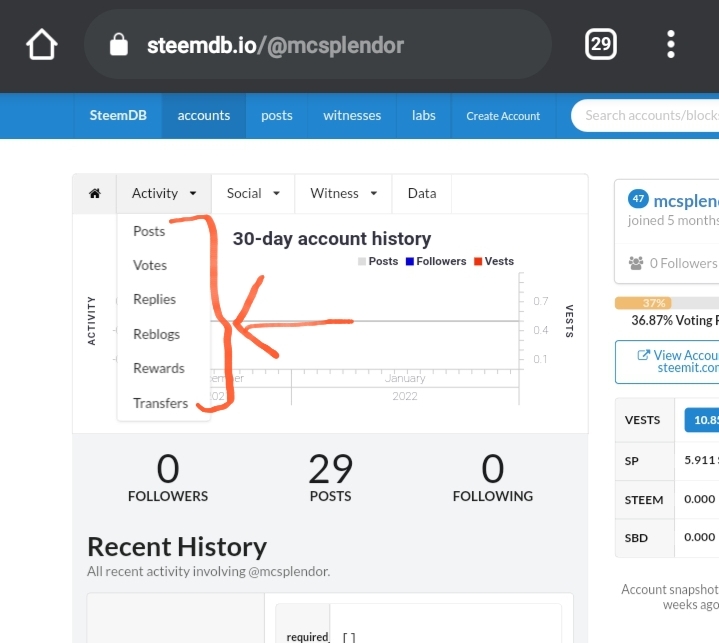Switch to the Data tab
Viewport: 719px width, 643px height.
[422, 194]
